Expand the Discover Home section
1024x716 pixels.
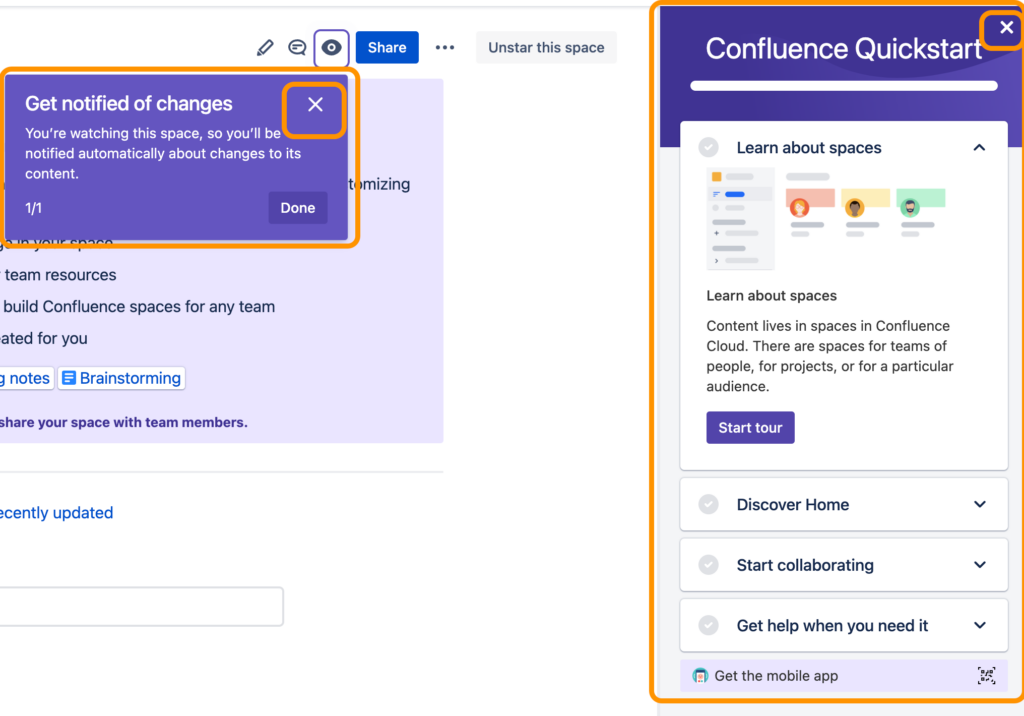pyautogui.click(x=980, y=504)
